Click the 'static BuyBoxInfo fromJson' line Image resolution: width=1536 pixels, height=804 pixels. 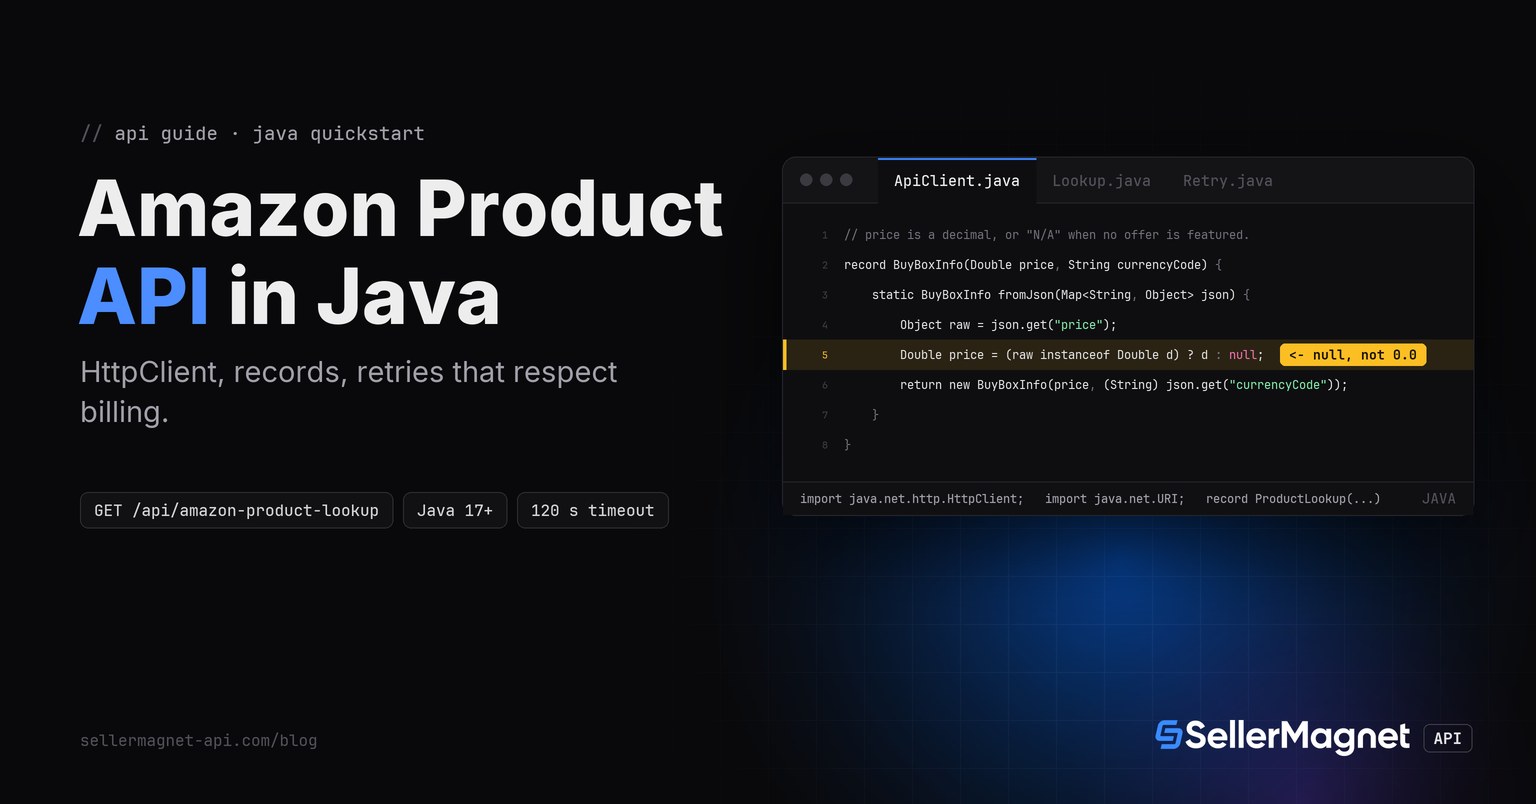pos(1061,295)
